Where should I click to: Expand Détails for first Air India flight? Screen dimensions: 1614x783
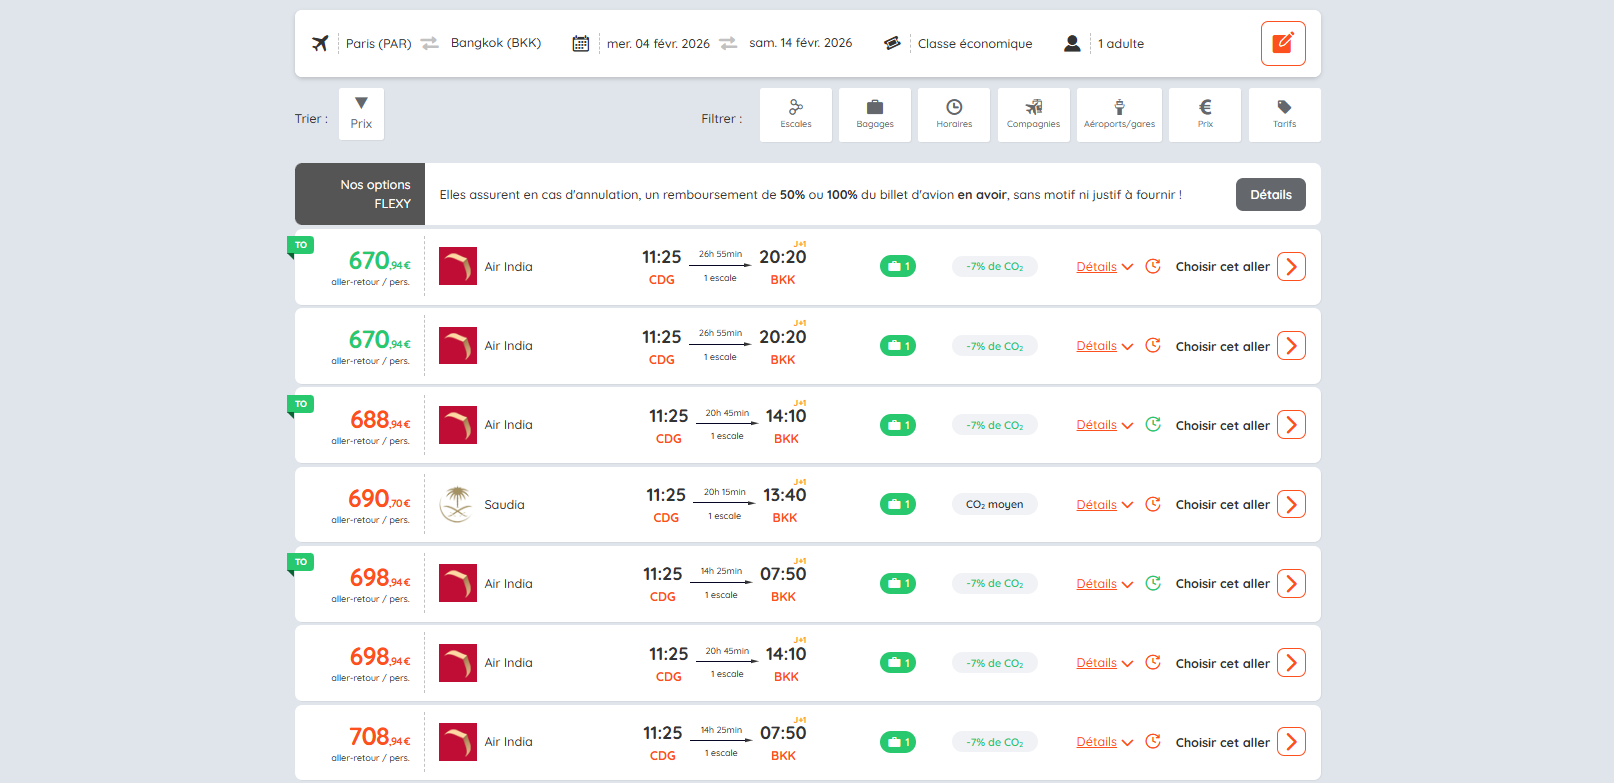click(x=1104, y=267)
